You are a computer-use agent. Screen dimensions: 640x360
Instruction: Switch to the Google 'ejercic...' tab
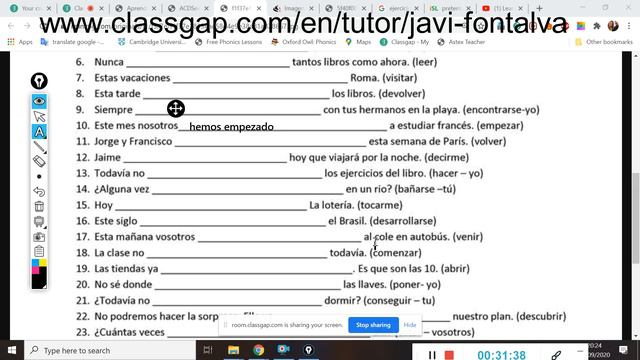click(399, 8)
